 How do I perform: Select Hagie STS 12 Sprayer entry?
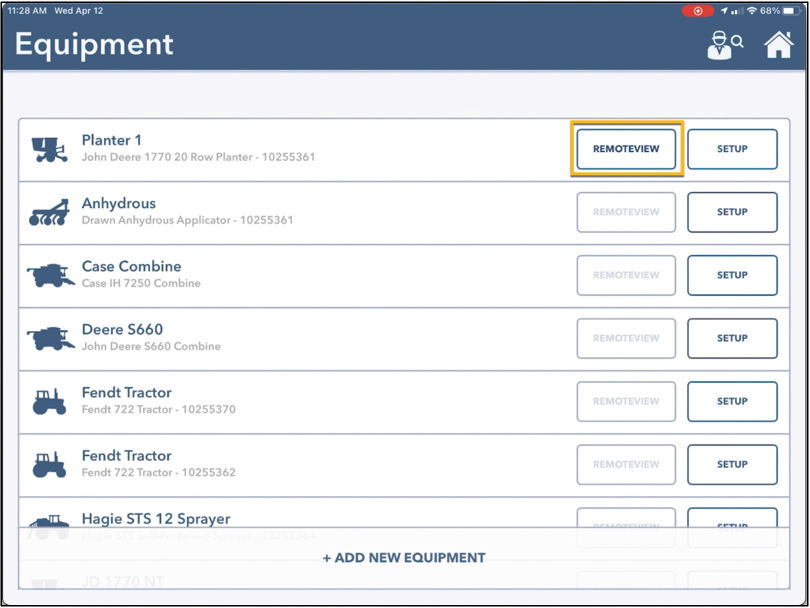coord(156,519)
